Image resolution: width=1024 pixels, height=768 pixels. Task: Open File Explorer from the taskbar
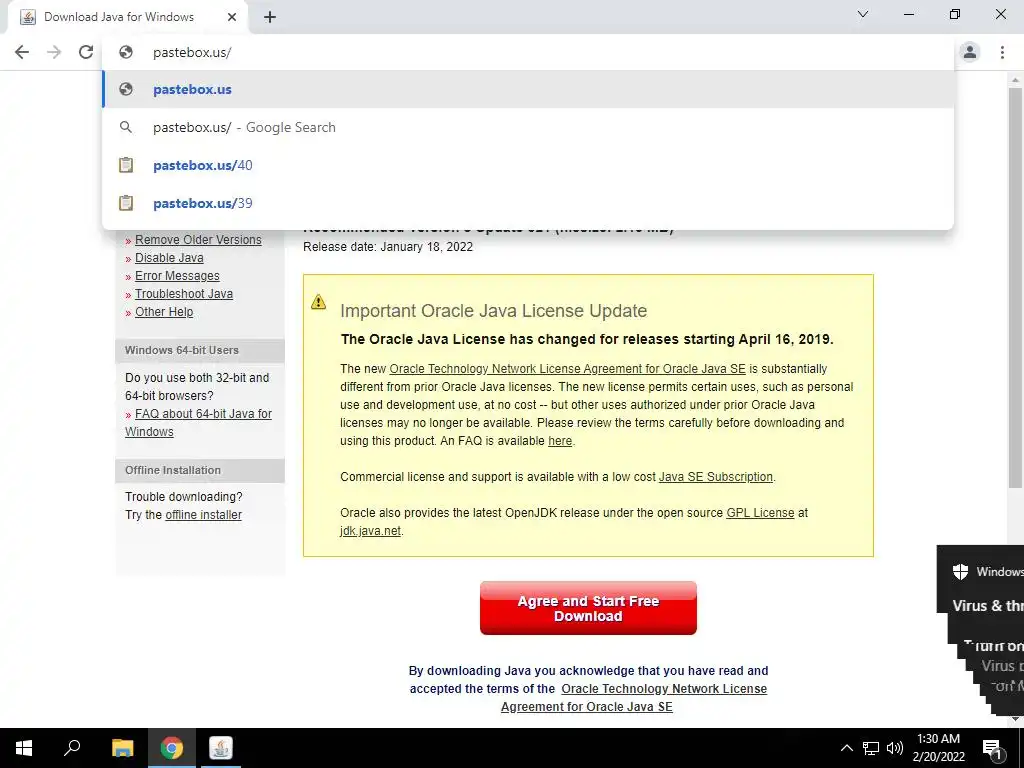122,748
